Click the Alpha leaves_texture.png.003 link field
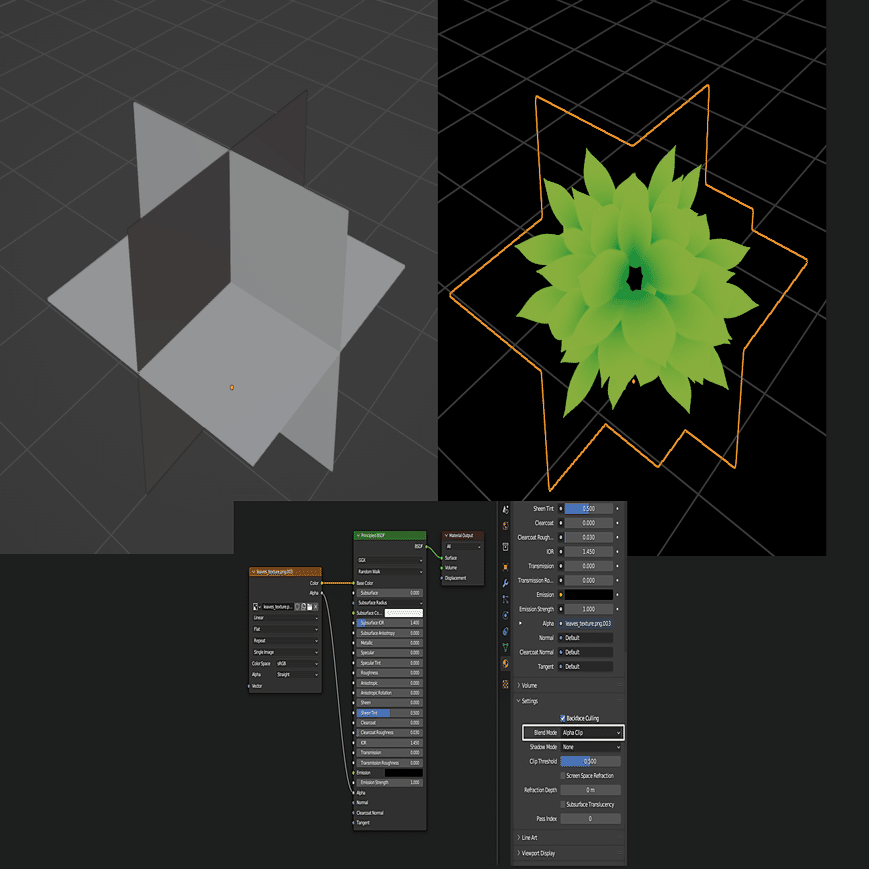 point(585,623)
